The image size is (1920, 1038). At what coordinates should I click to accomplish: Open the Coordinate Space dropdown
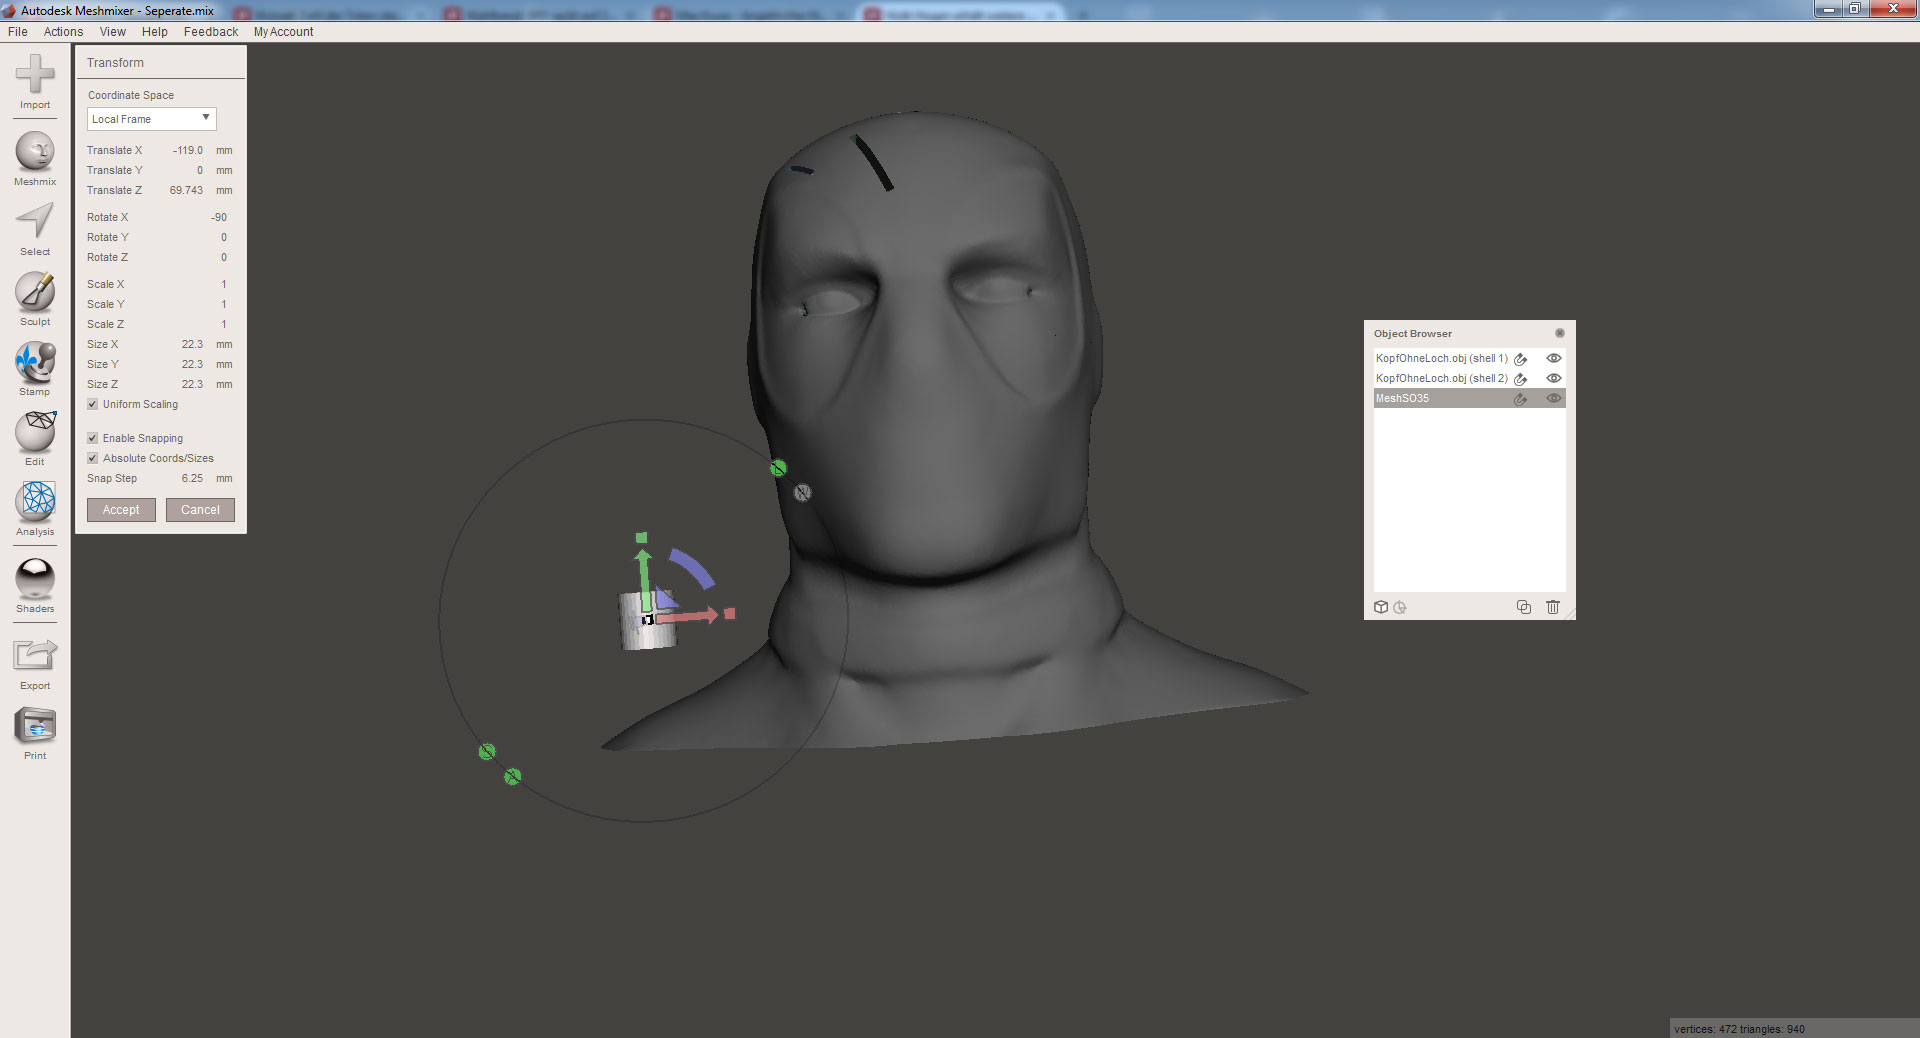click(x=151, y=119)
